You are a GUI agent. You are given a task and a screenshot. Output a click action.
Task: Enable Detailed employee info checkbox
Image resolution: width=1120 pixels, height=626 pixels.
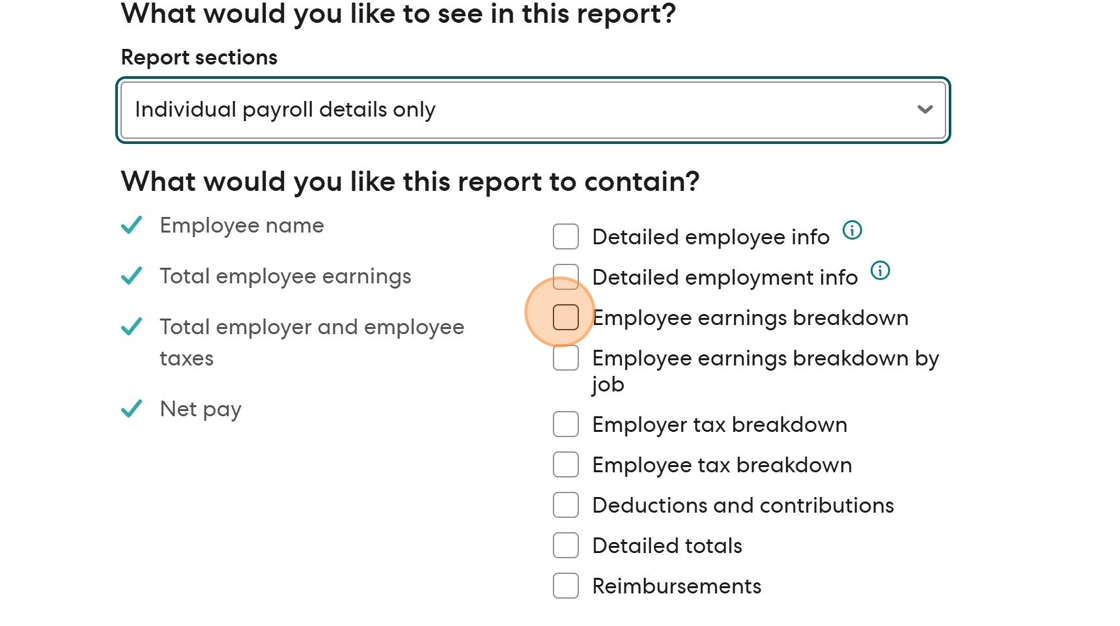click(x=566, y=237)
